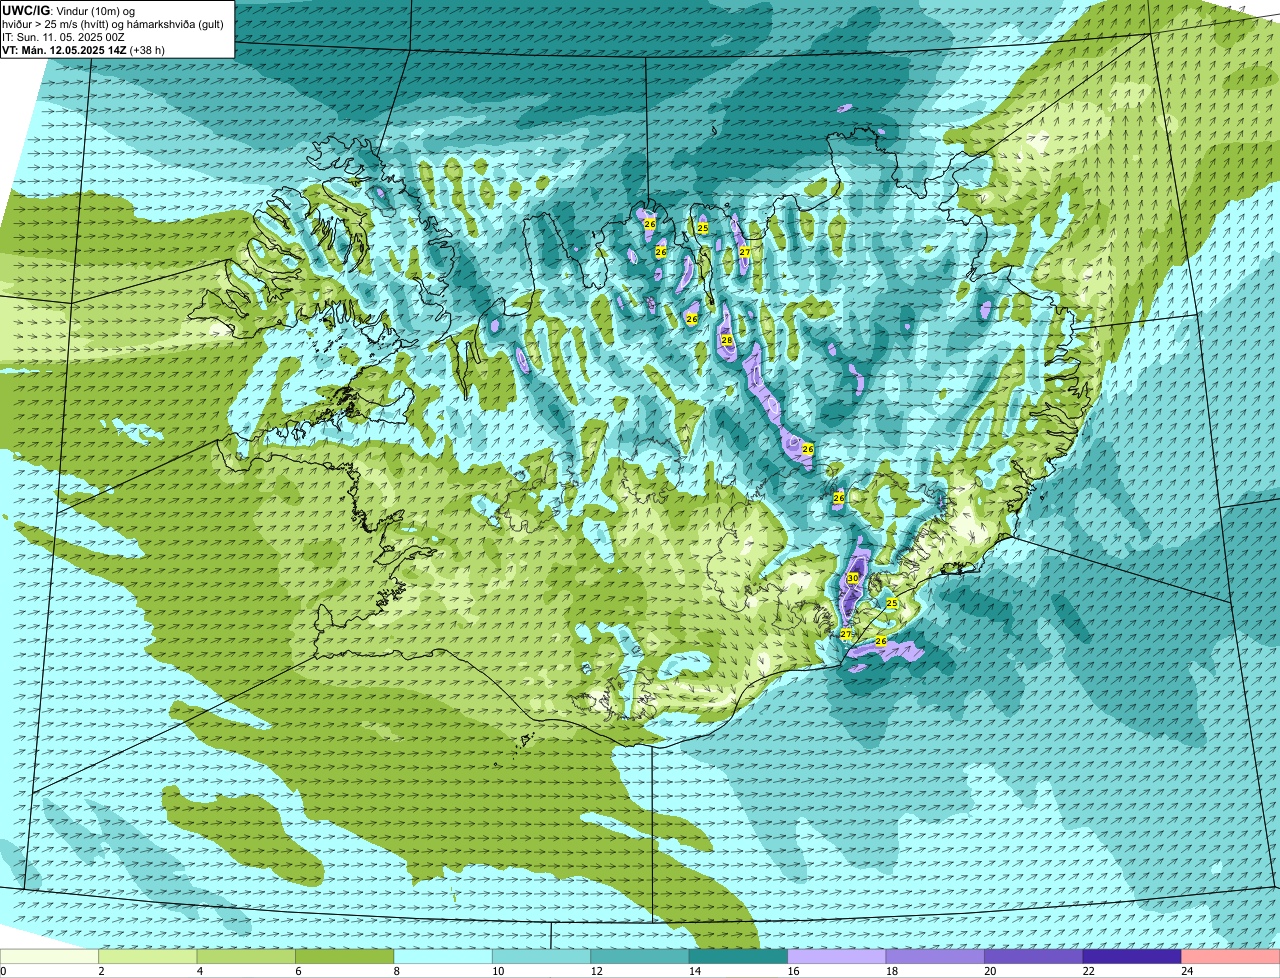
Task: Pick the medium teal 12–14 m/s legend swatch
Action: click(640, 956)
